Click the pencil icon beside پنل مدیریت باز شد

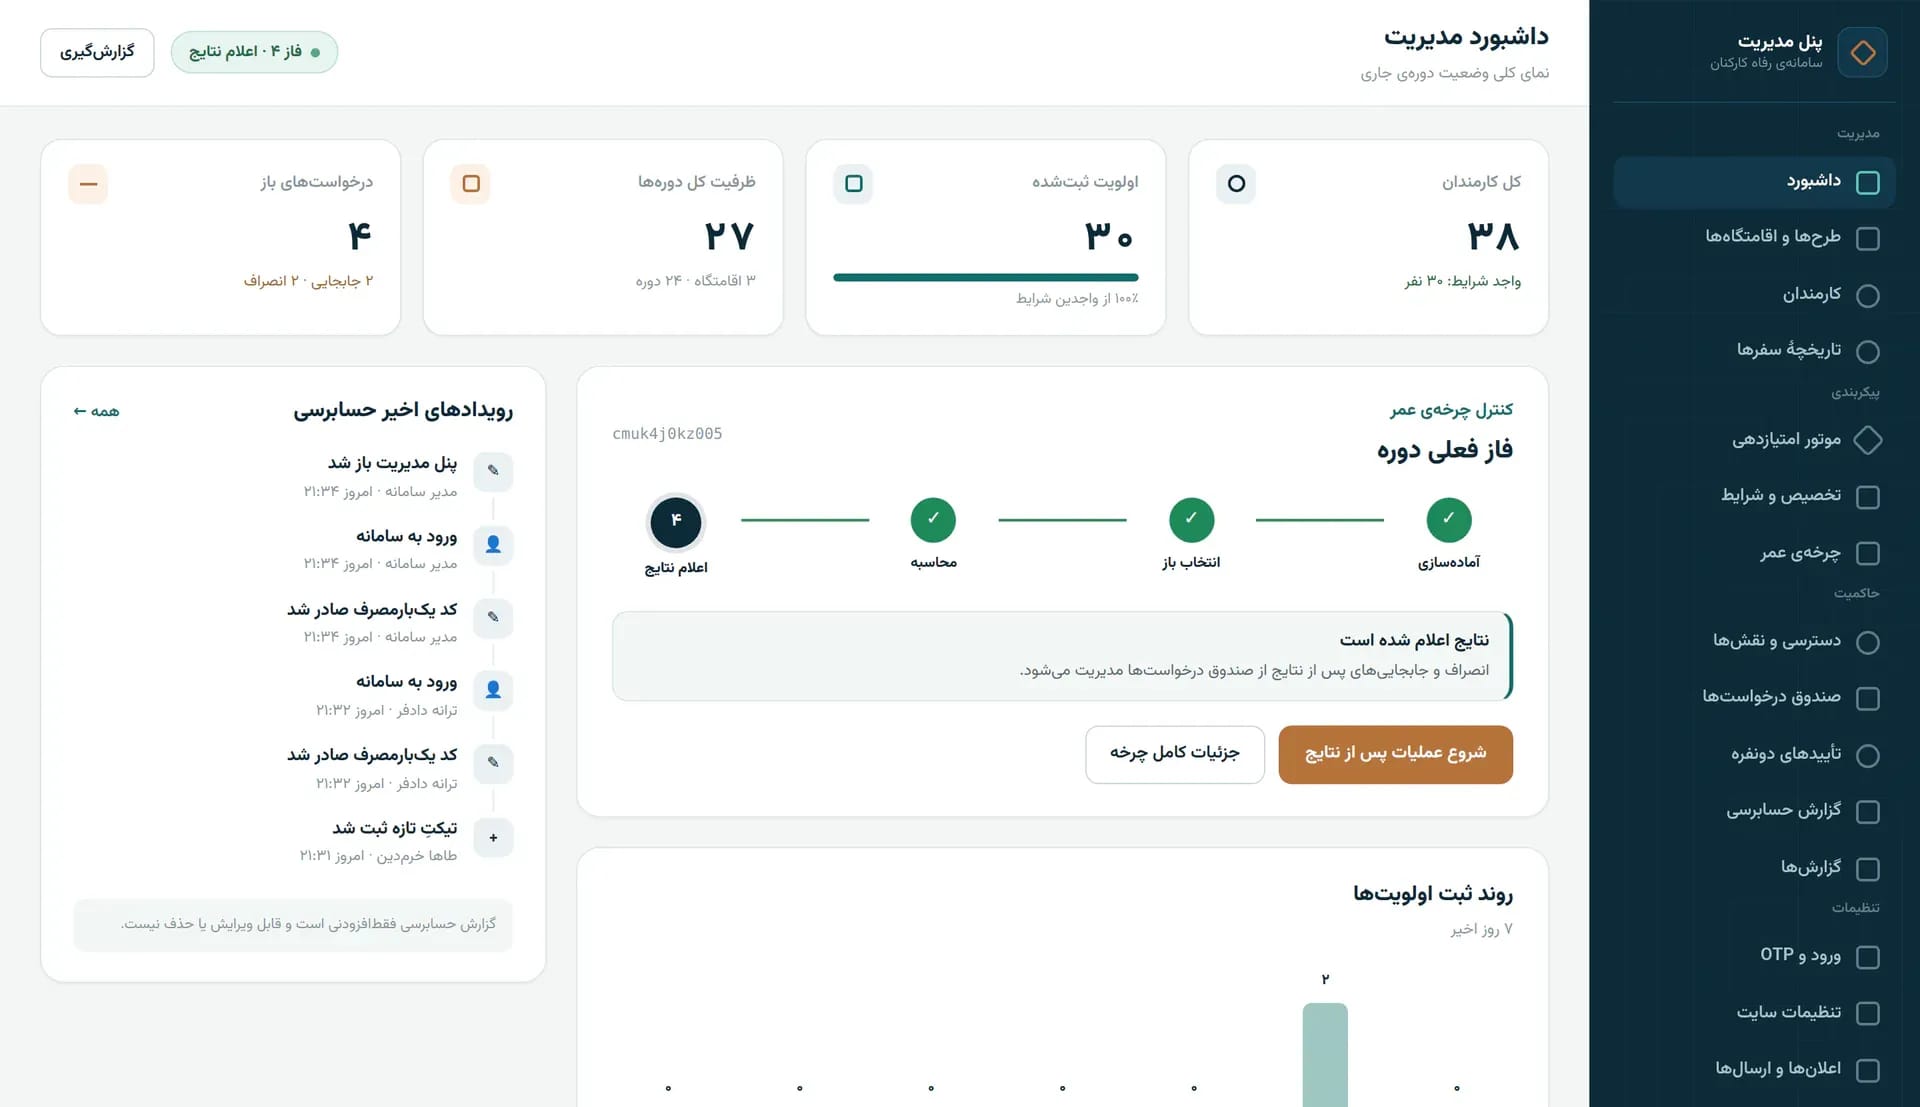click(x=493, y=471)
